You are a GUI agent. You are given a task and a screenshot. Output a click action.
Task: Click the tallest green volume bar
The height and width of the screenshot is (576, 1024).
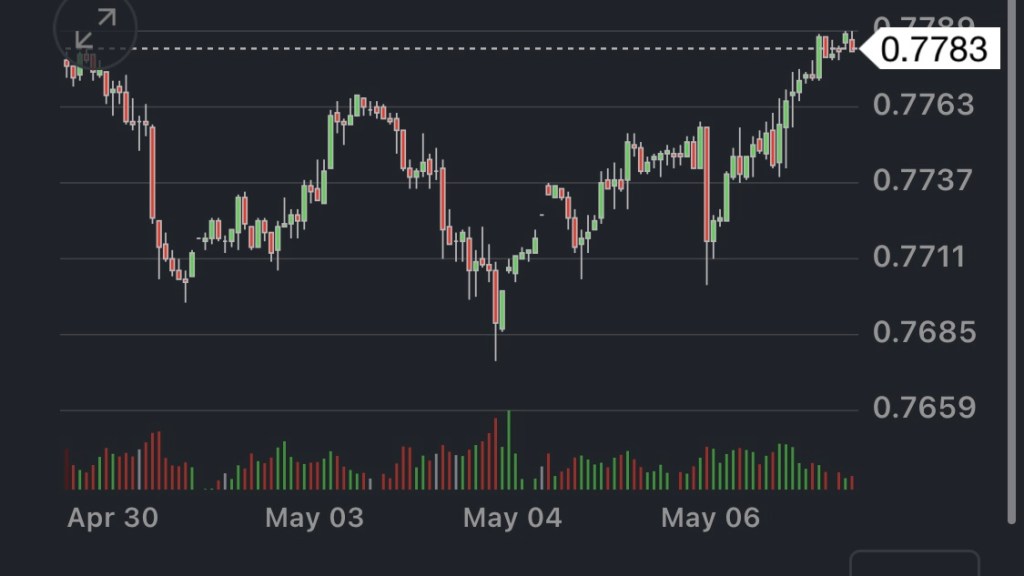(508, 450)
